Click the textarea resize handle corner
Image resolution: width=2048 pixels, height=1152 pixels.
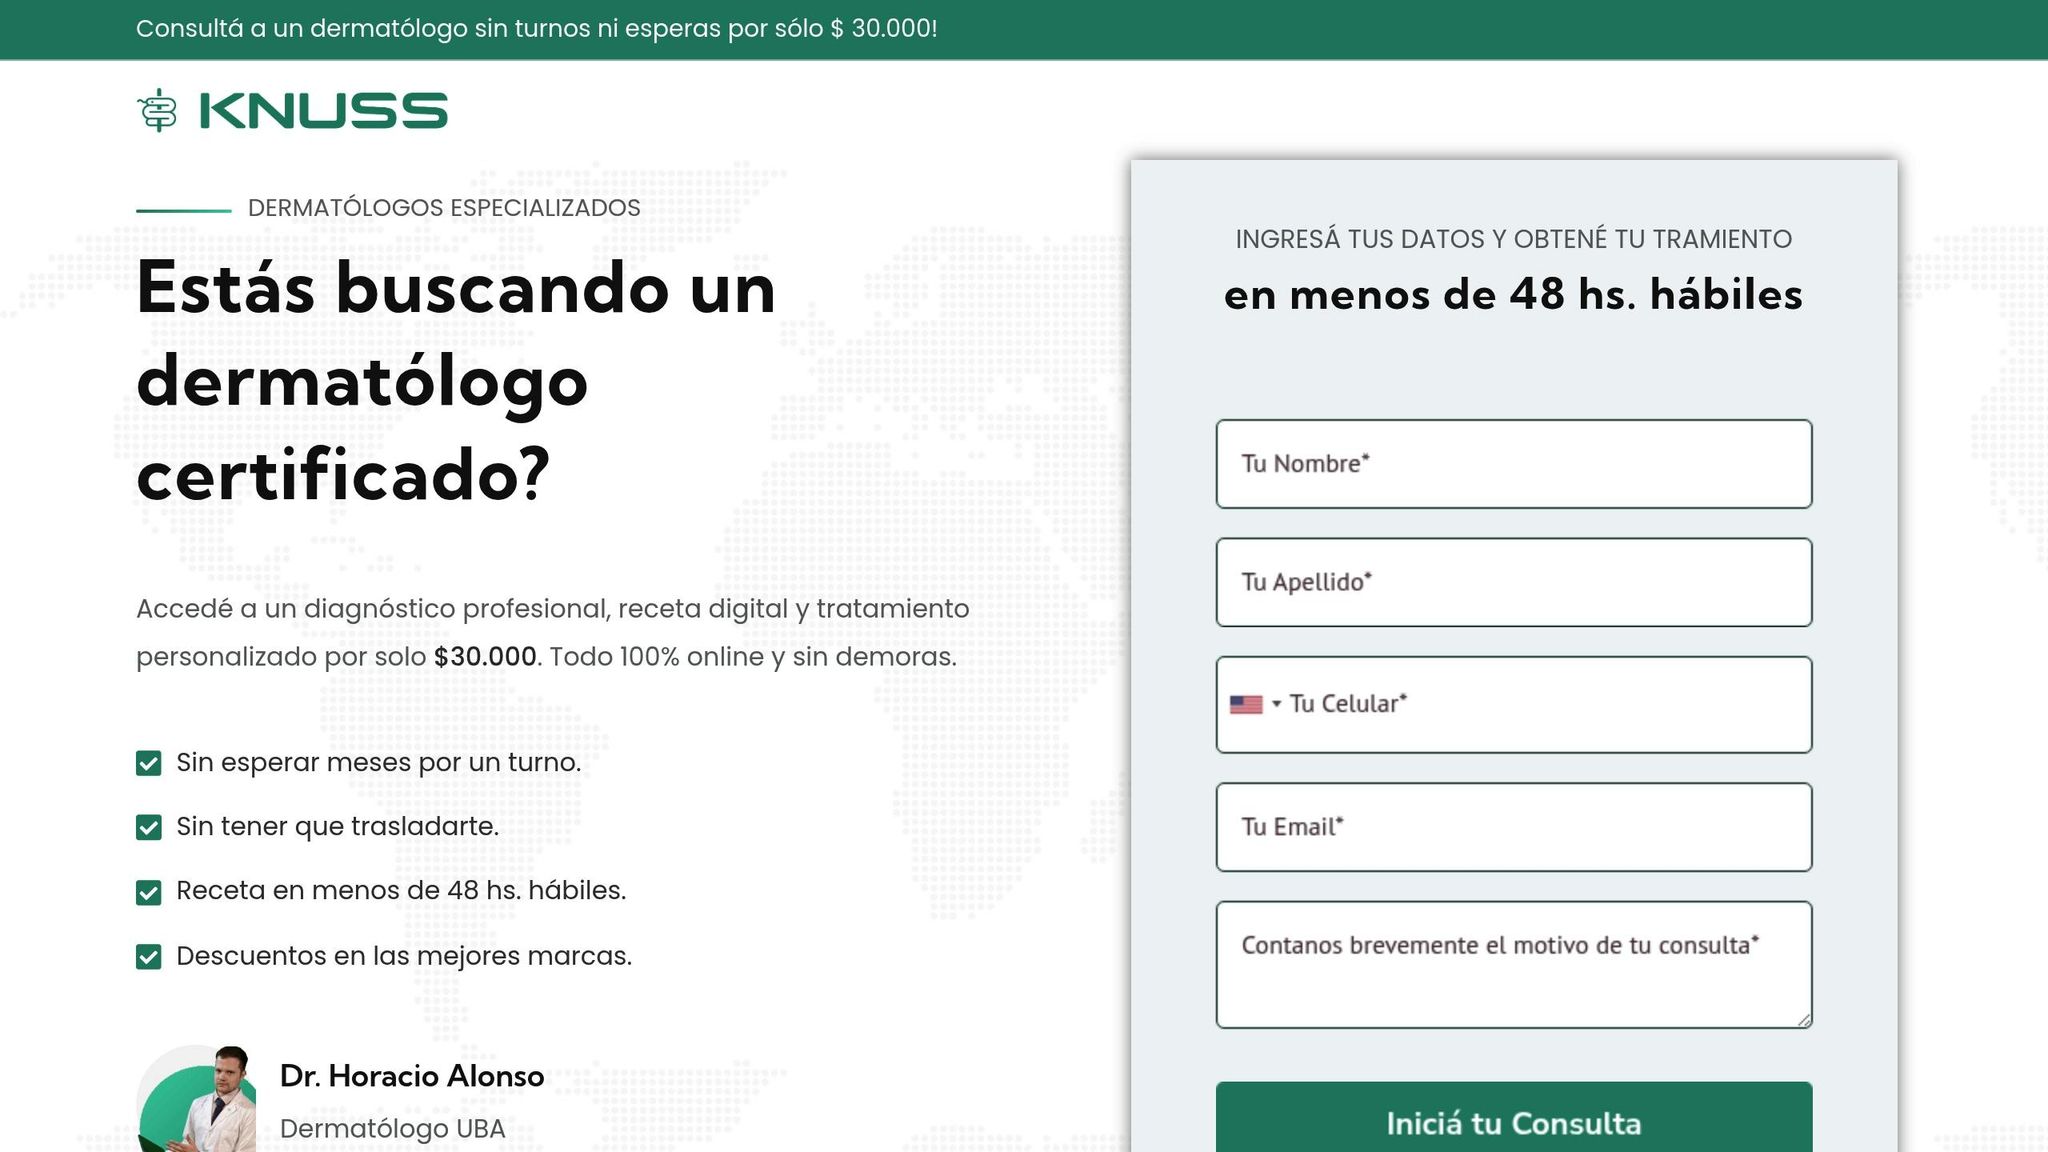1803,1019
